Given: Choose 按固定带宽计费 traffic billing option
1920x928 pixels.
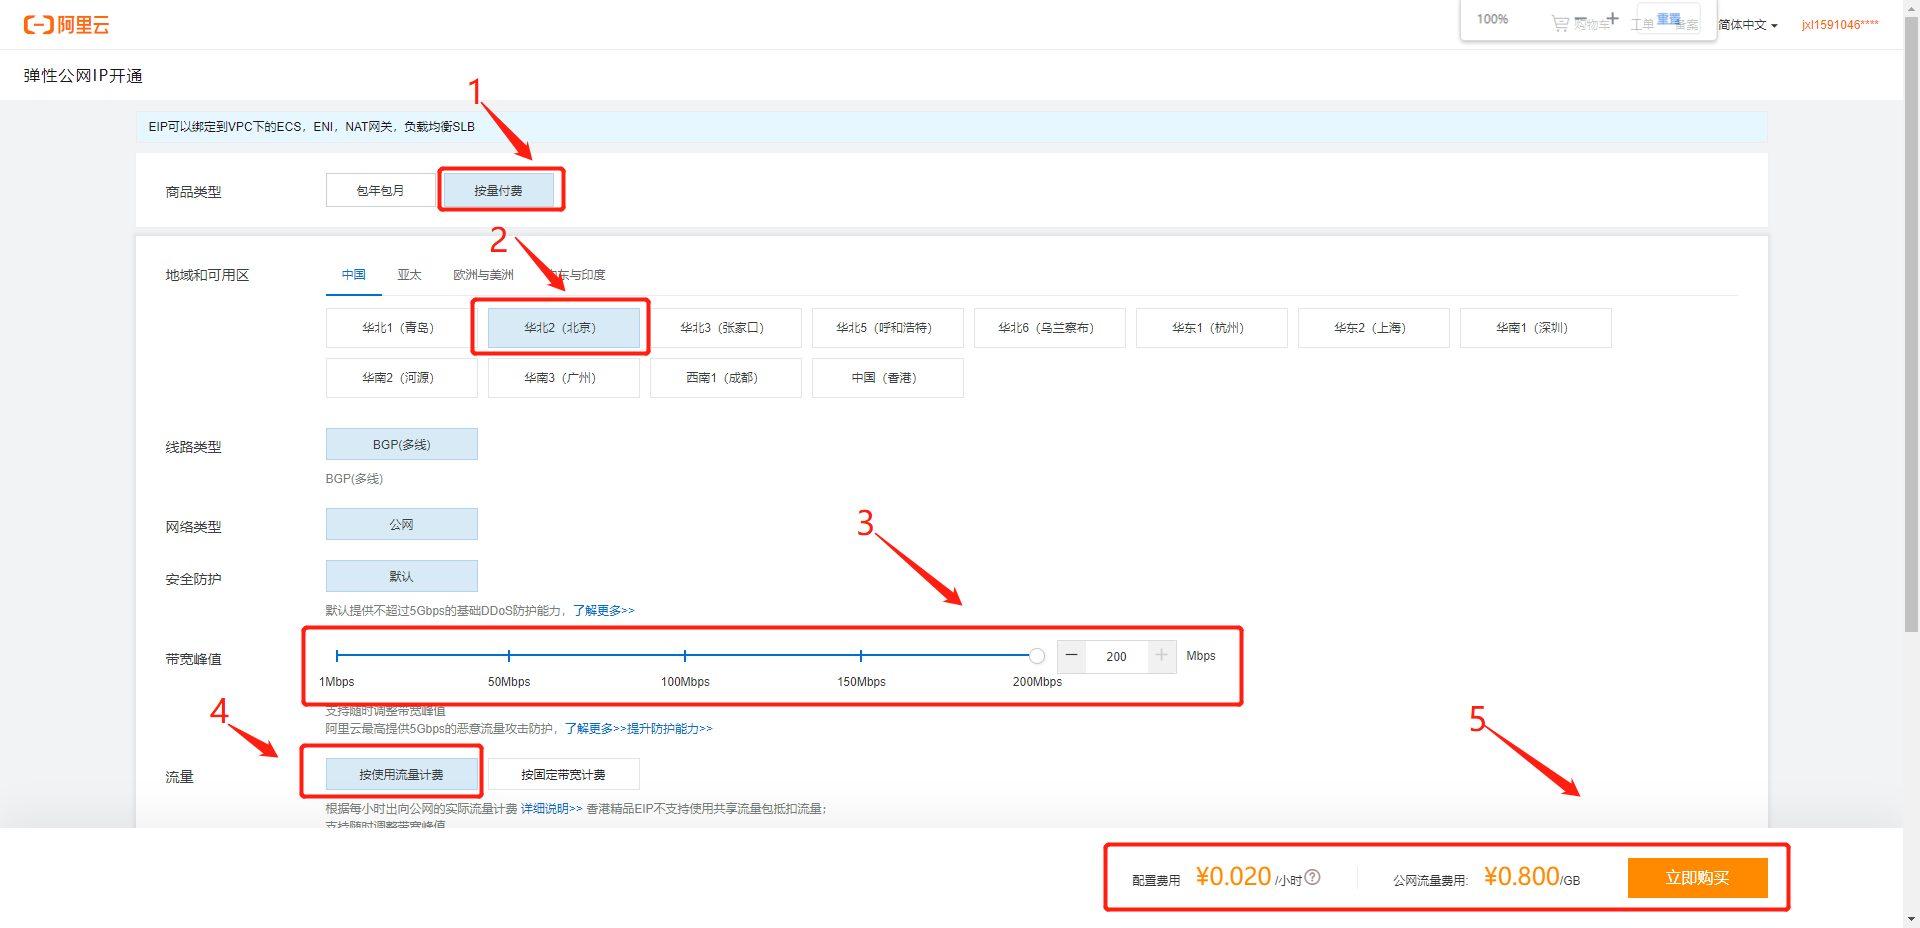Looking at the screenshot, I should (563, 775).
